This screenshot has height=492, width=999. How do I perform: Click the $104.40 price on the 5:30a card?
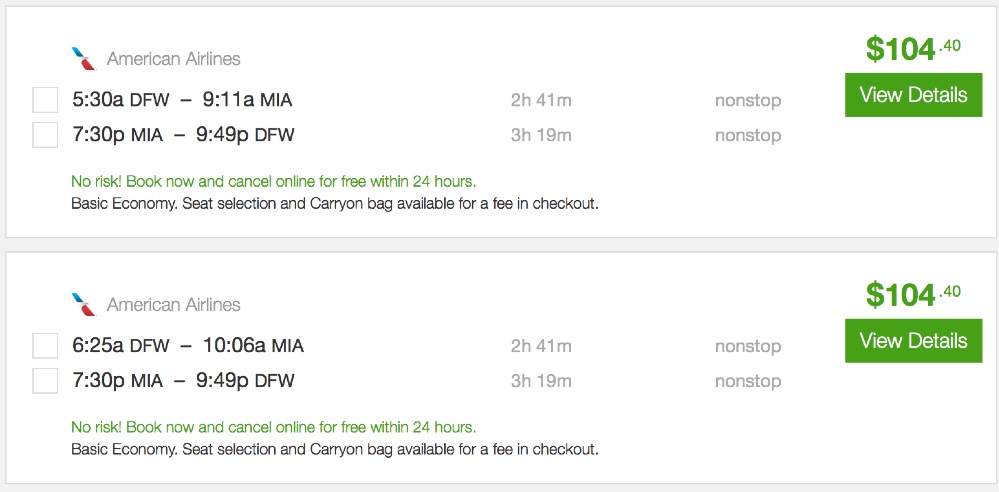tap(913, 48)
